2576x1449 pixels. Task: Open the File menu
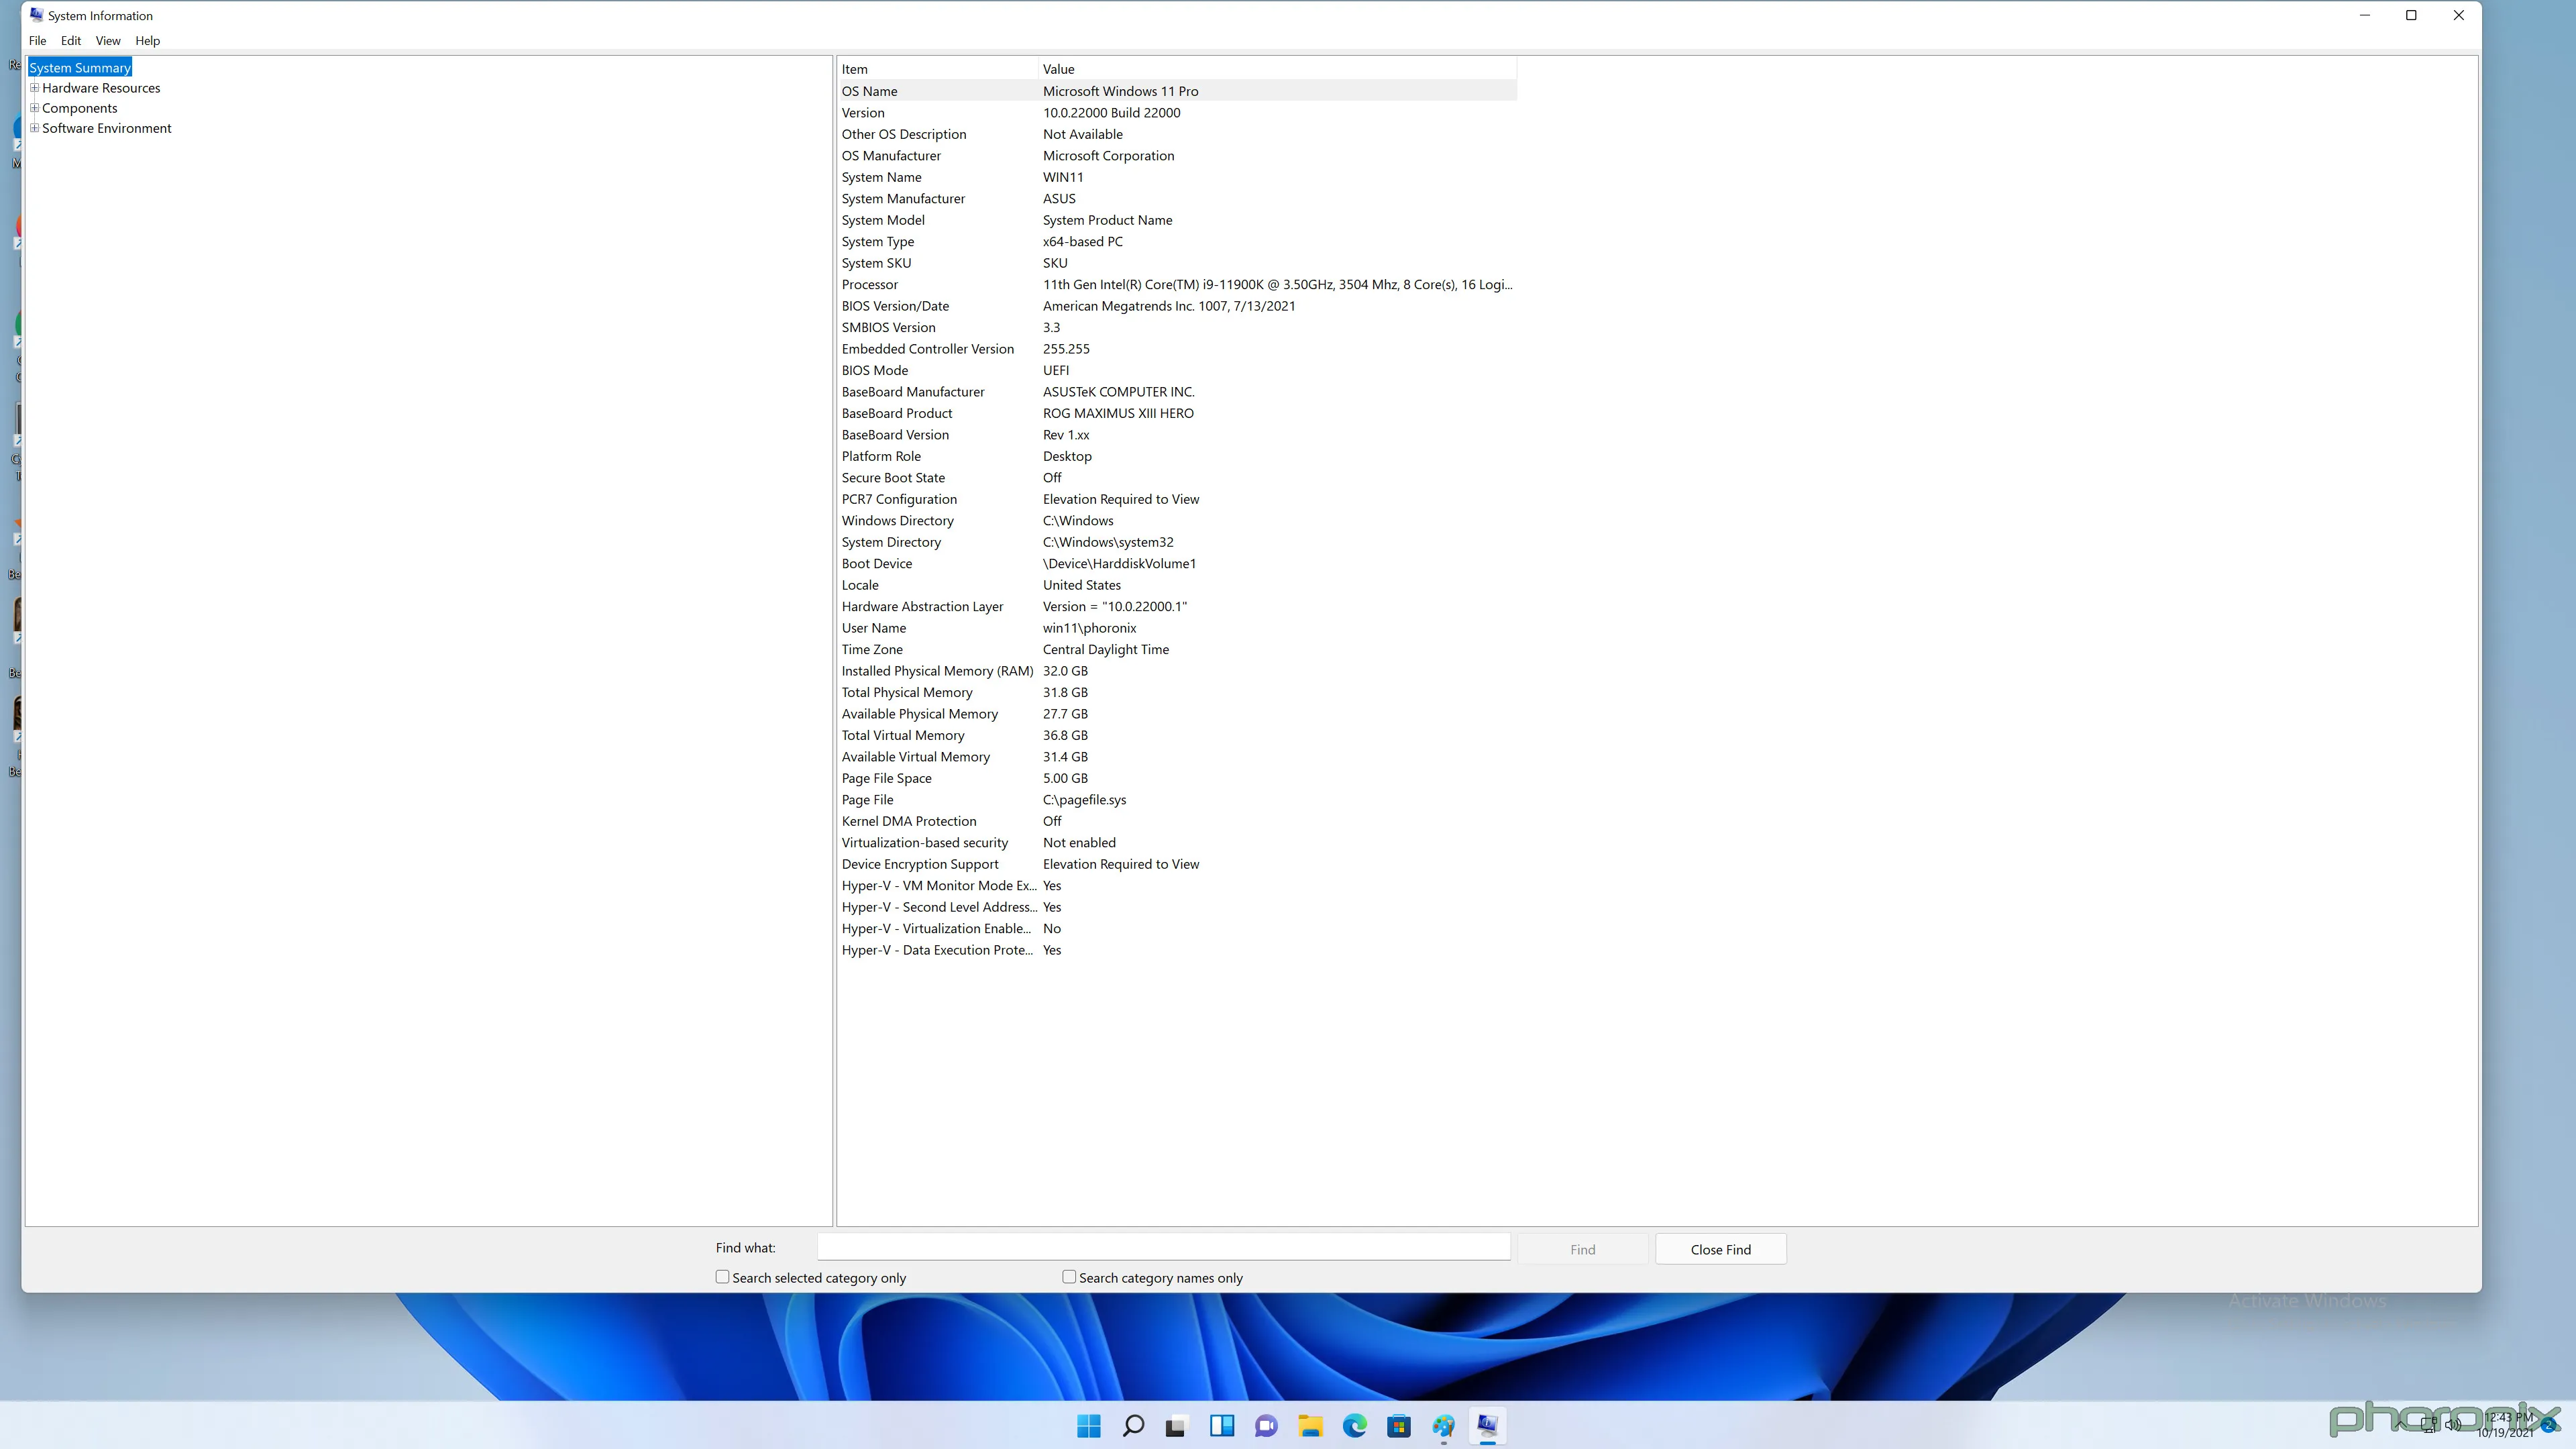point(38,41)
